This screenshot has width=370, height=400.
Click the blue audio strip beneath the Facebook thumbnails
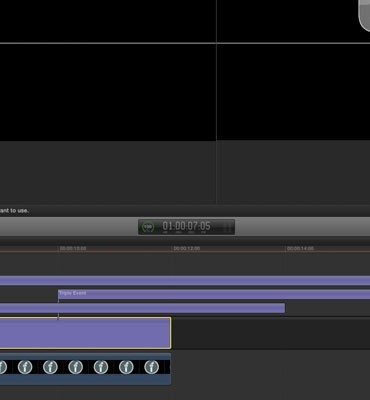pos(85,379)
